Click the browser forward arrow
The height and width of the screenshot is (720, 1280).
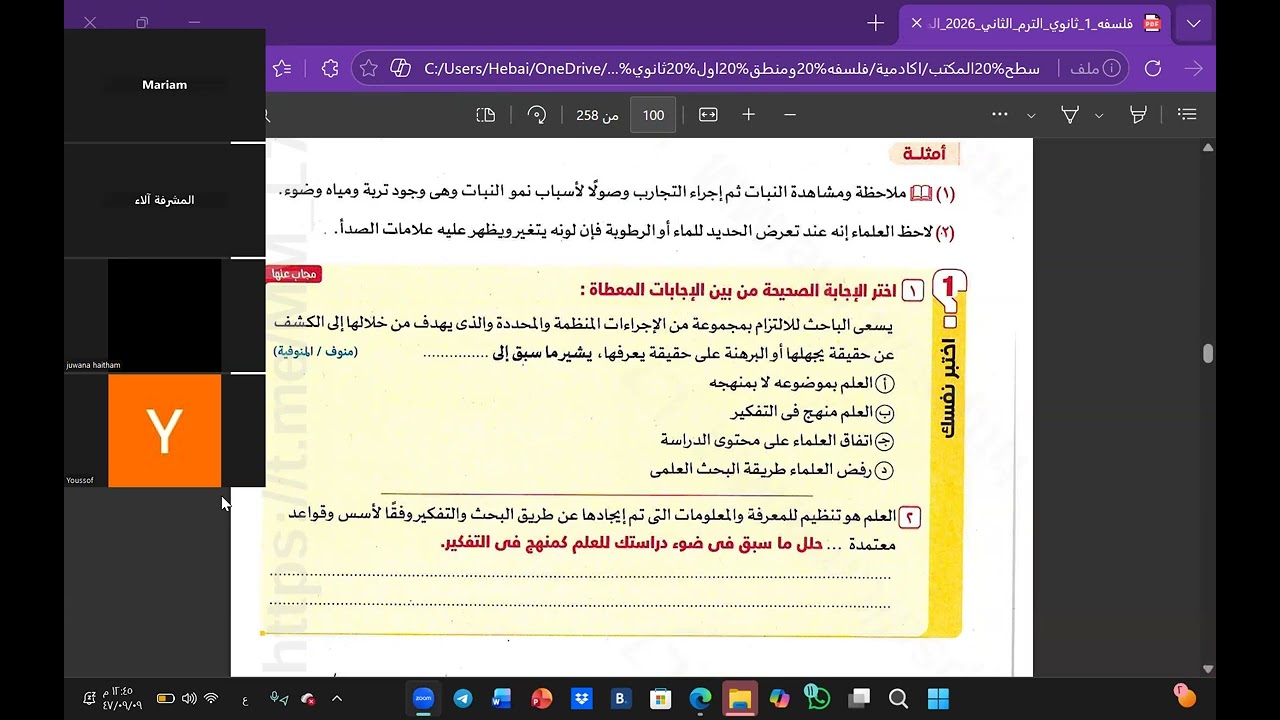click(1193, 68)
